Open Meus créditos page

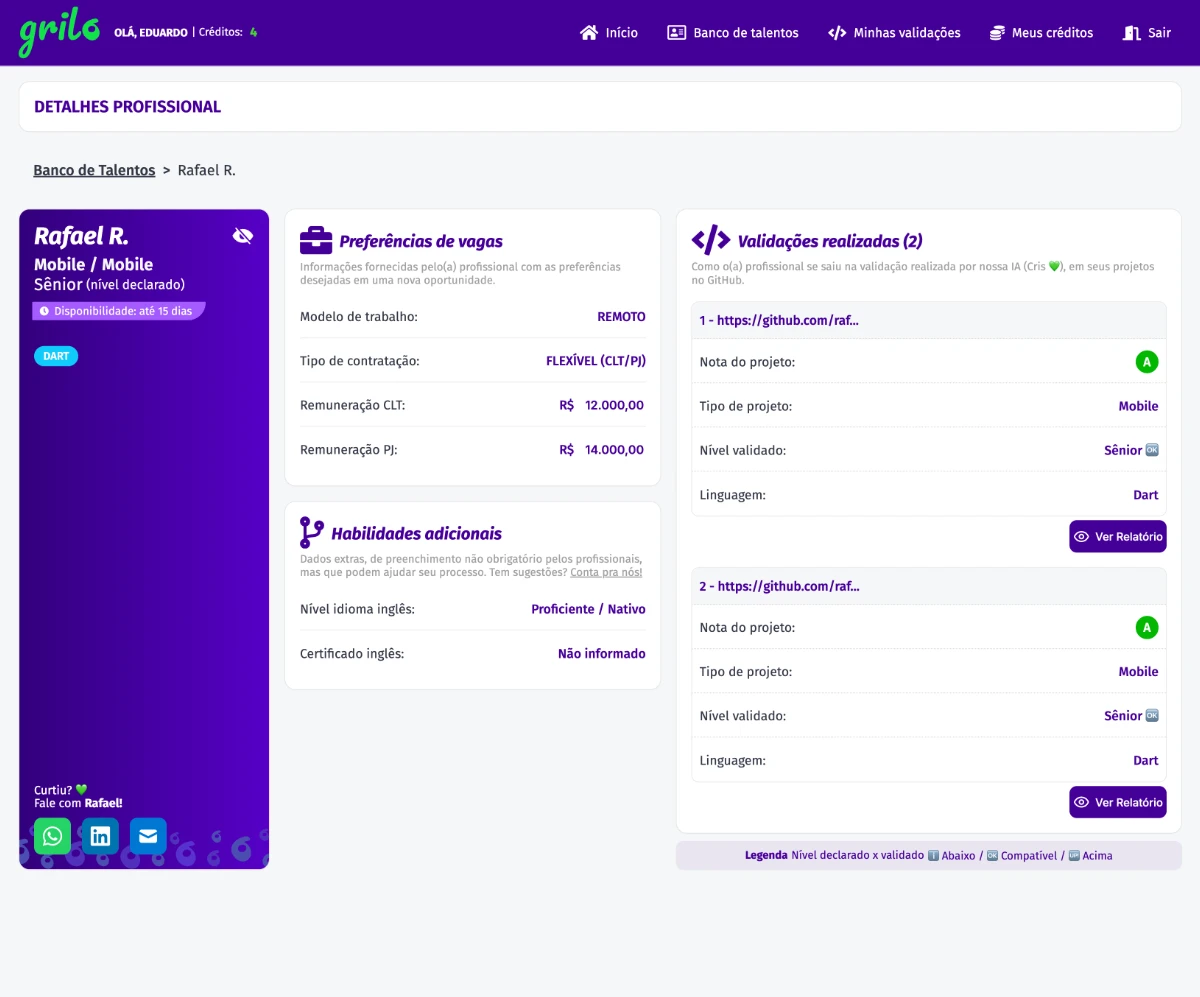(x=1041, y=33)
